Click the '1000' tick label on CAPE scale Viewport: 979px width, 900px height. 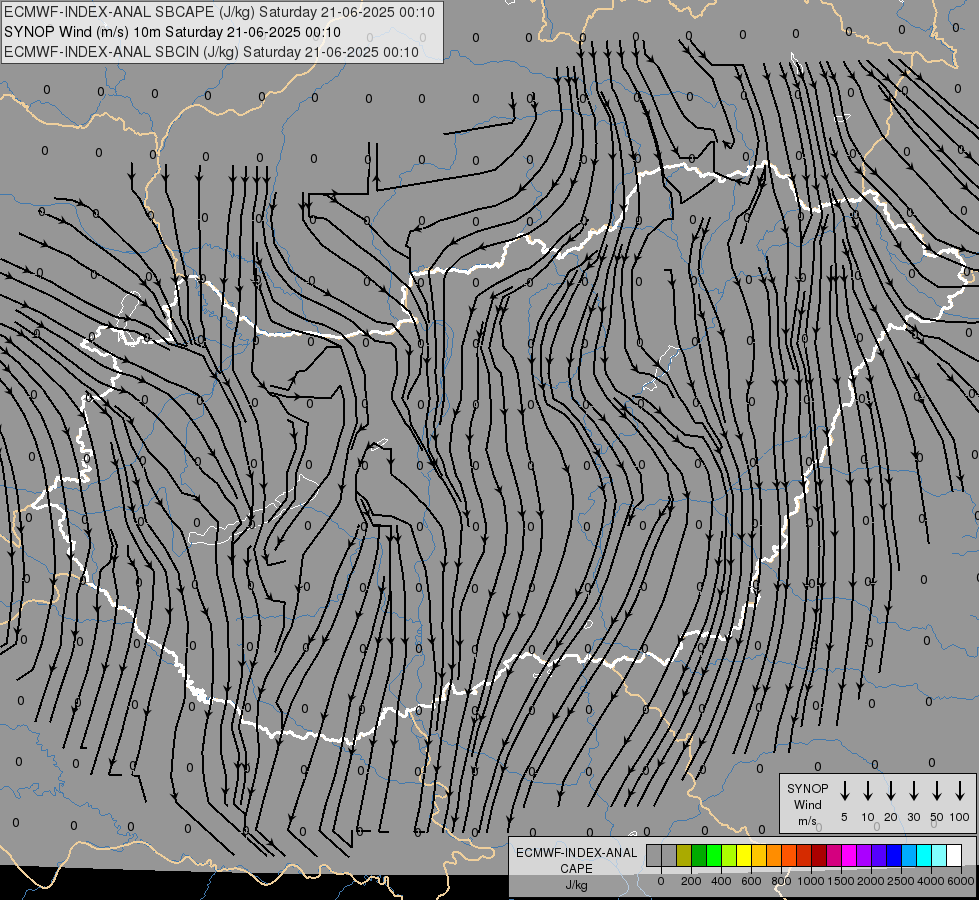point(811,881)
